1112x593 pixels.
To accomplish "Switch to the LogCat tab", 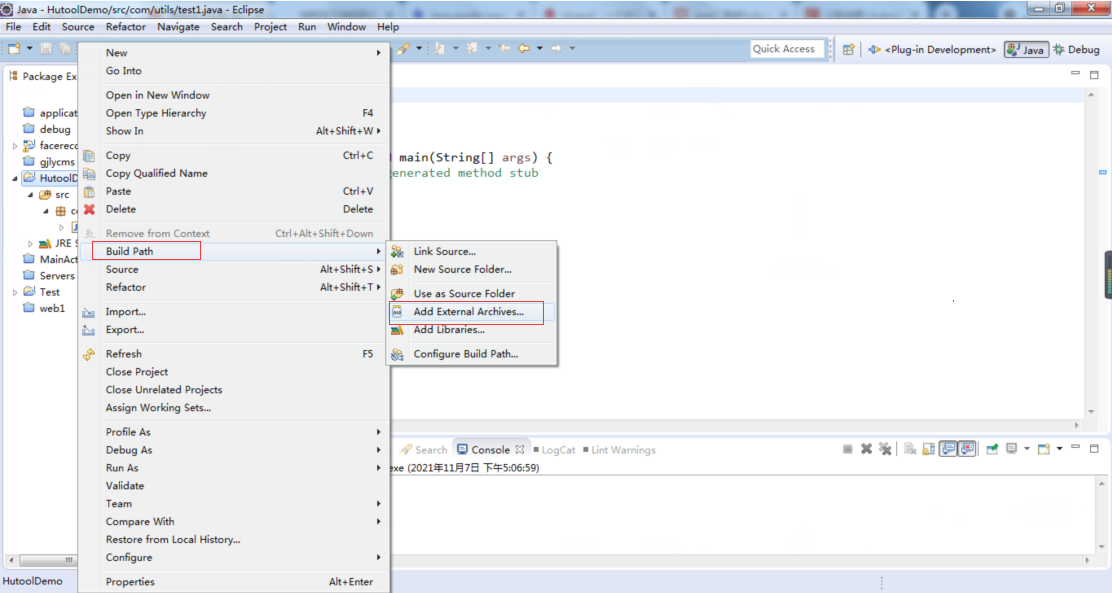I will click(555, 450).
